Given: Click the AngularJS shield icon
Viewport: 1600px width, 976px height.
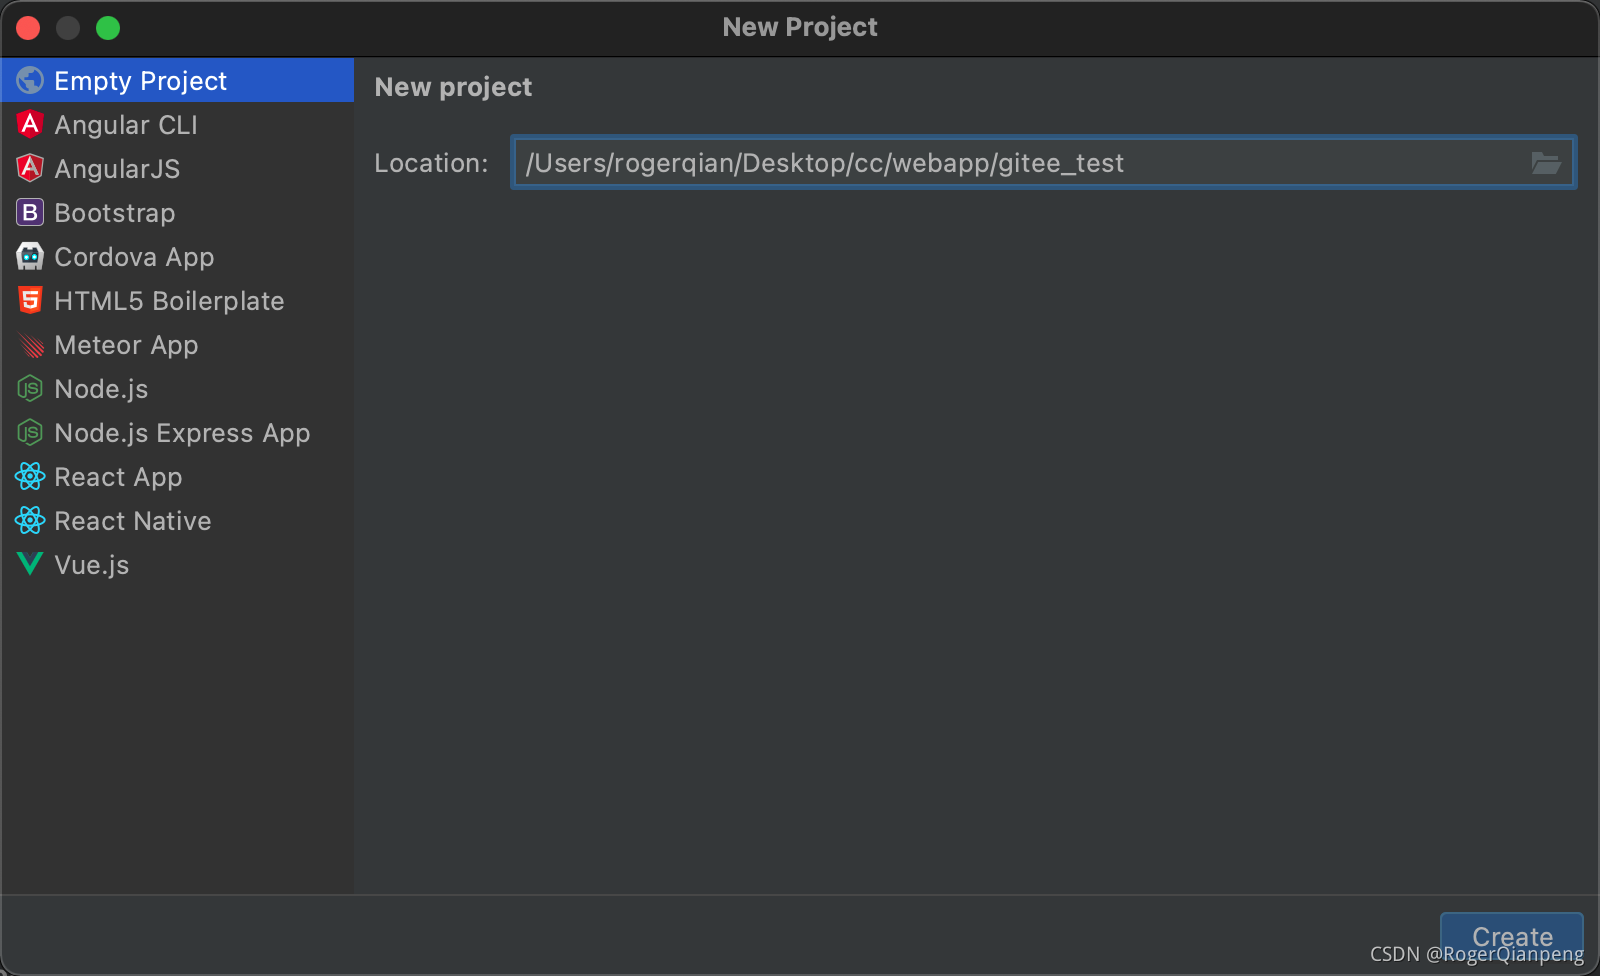Looking at the screenshot, I should click(x=30, y=168).
